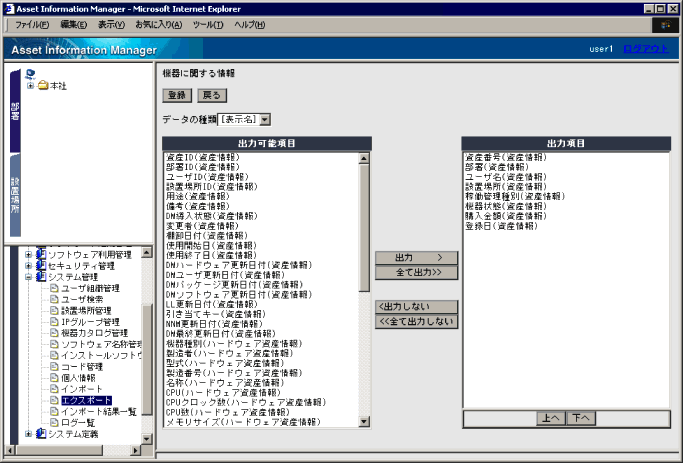Click the ユーザ組織管理 page icon
Image resolution: width=683 pixels, height=463 pixels.
coord(54,288)
